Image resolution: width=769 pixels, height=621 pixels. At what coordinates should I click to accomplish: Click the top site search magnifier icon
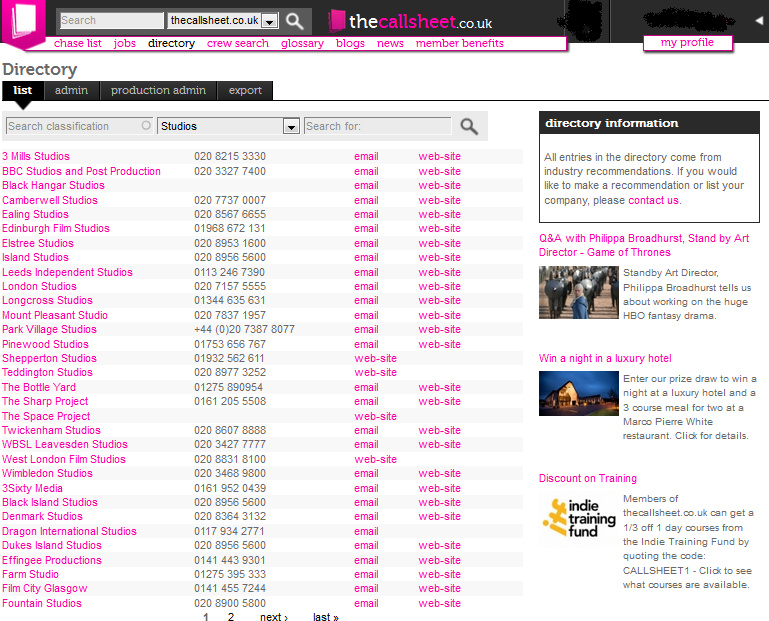tap(294, 21)
